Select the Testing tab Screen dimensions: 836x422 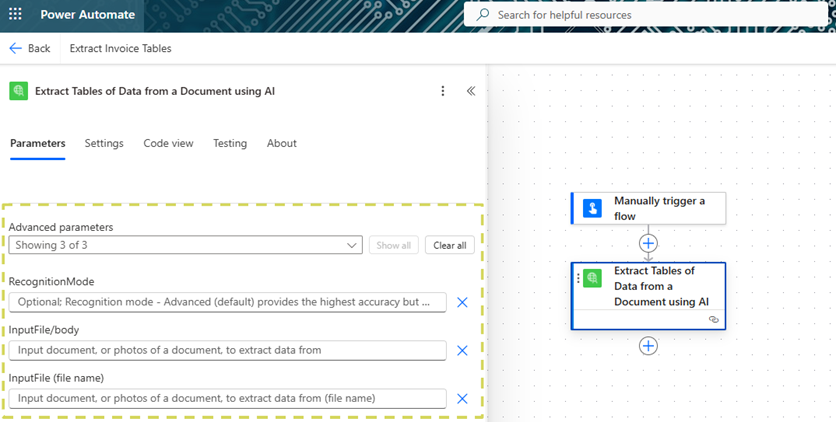(230, 143)
